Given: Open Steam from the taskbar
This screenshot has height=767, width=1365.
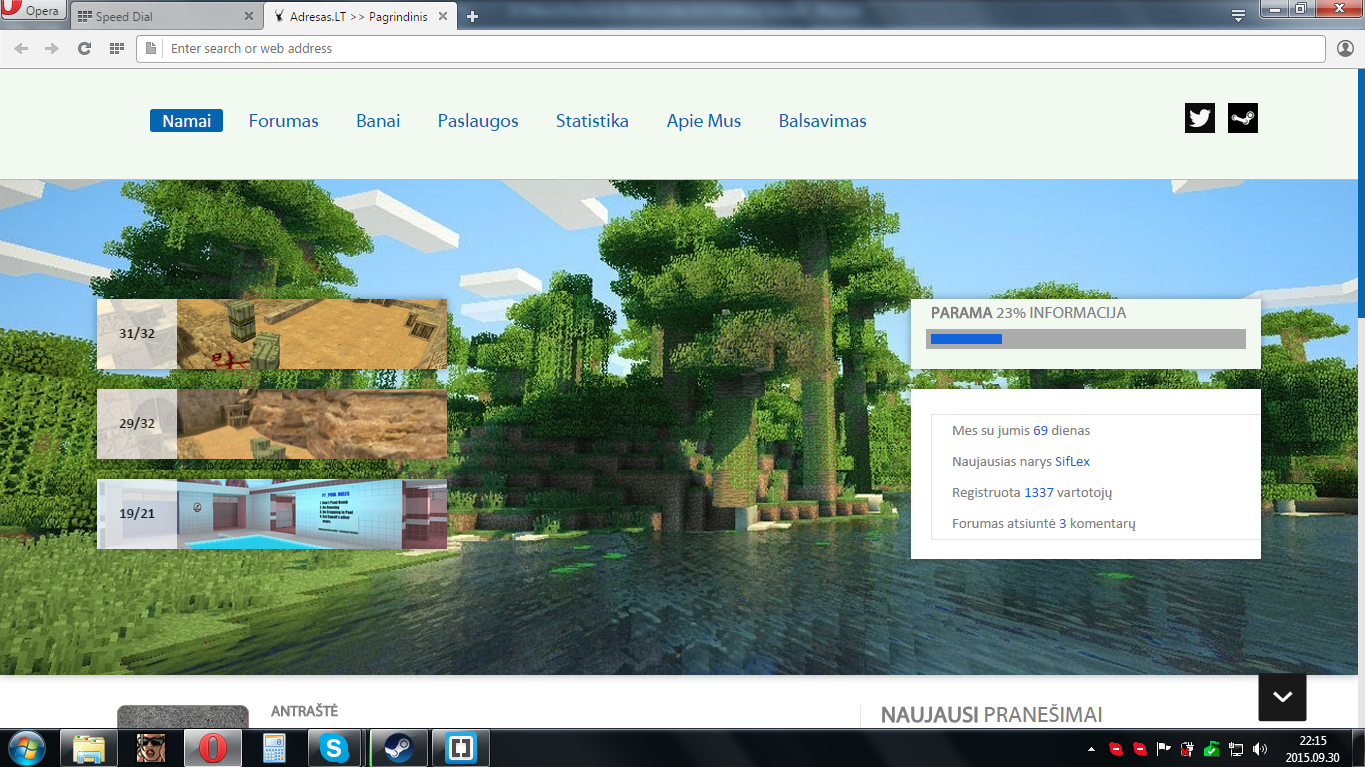Looking at the screenshot, I should 399,747.
